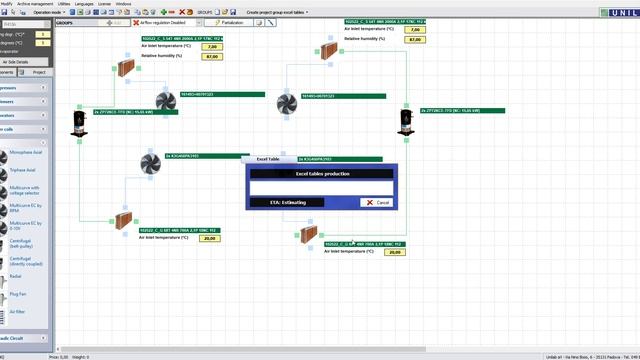The height and width of the screenshot is (360, 640).
Task: Open the Modify menu
Action: click(x=7, y=4)
